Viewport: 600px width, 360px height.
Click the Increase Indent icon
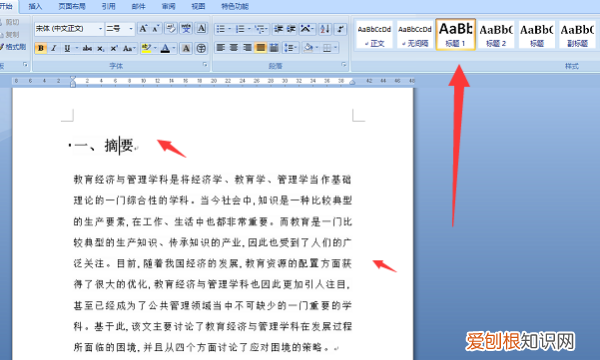pos(292,29)
